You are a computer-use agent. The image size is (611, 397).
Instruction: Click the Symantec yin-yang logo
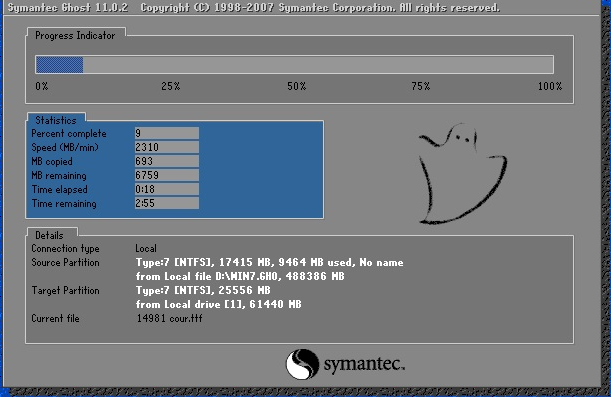(302, 364)
